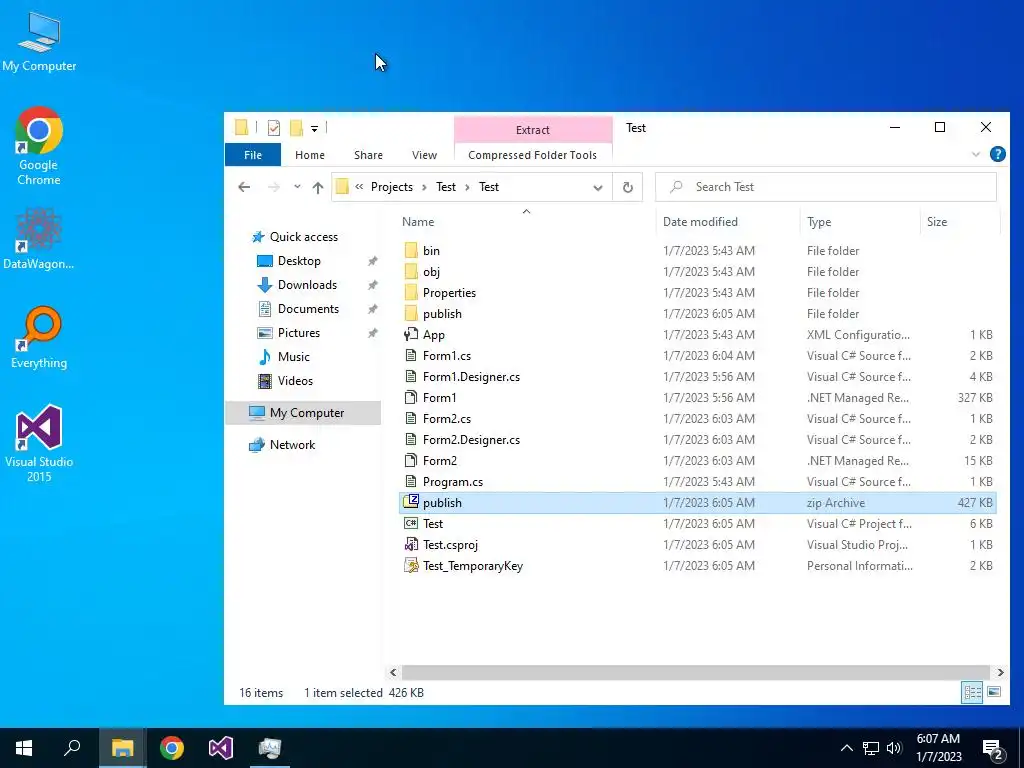Switch to Large icons view button
1024x768 pixels.
point(994,692)
